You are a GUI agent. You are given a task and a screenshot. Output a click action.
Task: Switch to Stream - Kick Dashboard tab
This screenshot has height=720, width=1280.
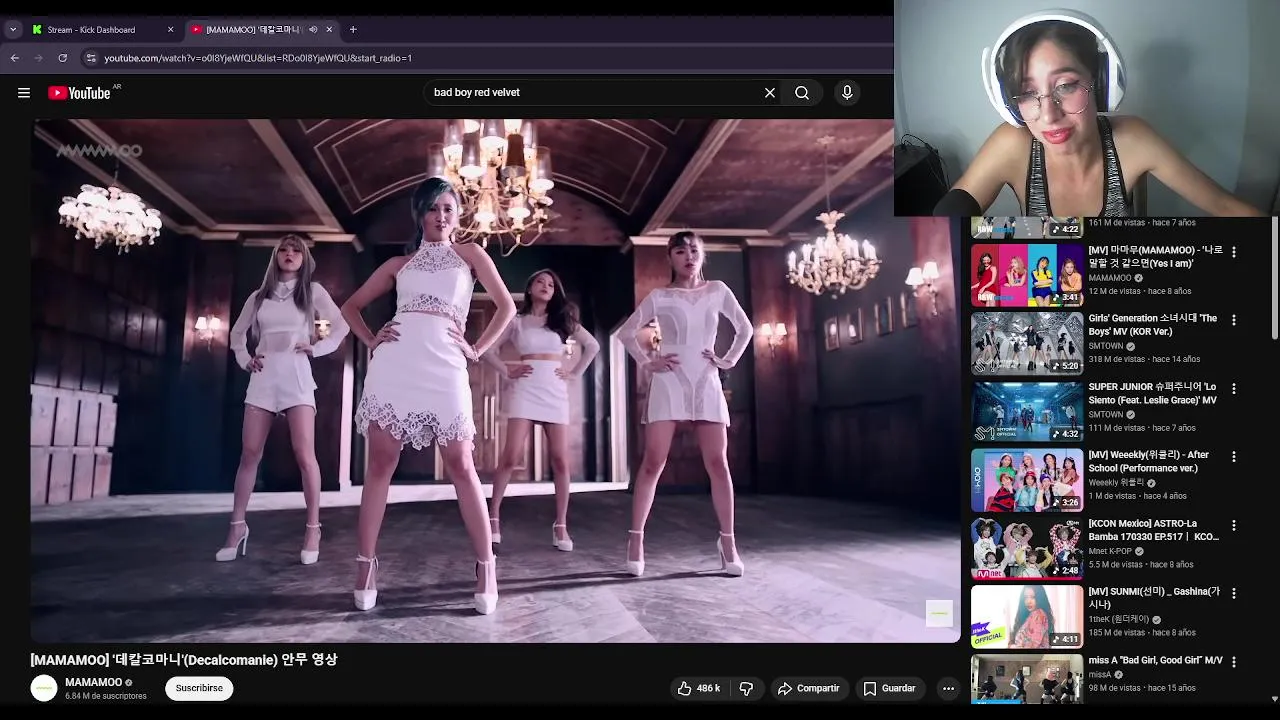click(100, 30)
